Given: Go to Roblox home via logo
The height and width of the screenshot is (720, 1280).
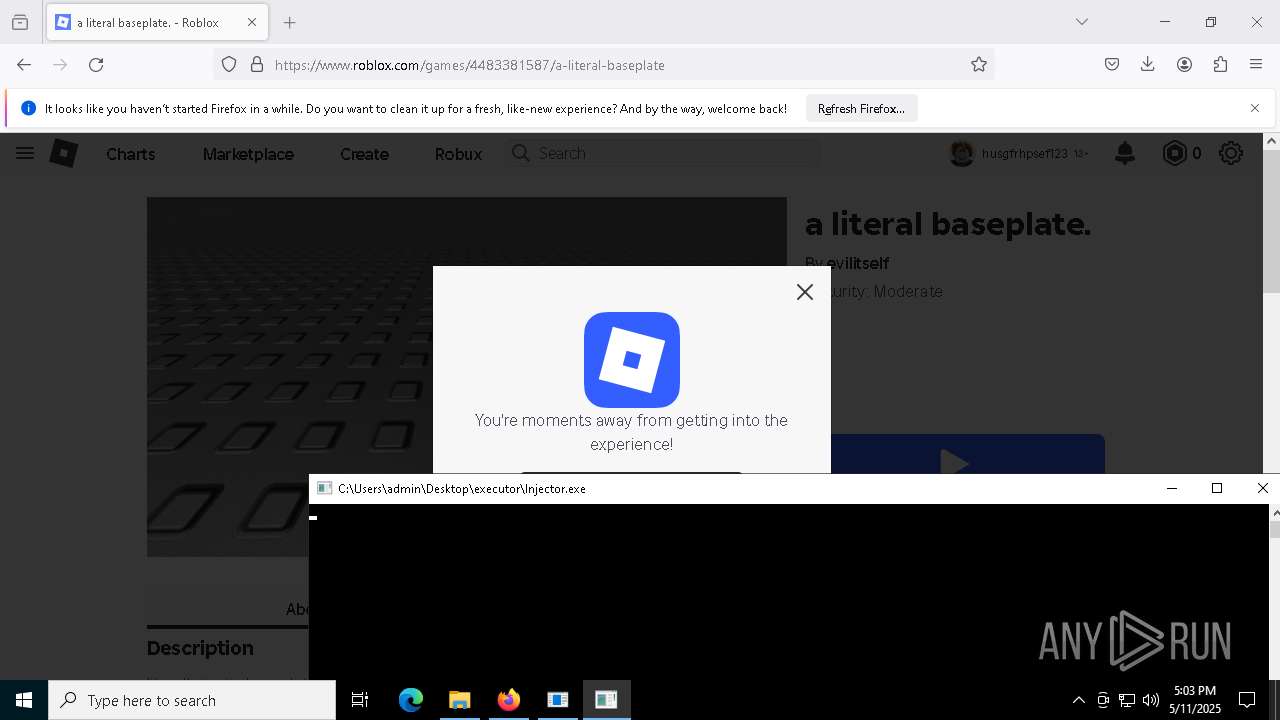Looking at the screenshot, I should click(64, 153).
